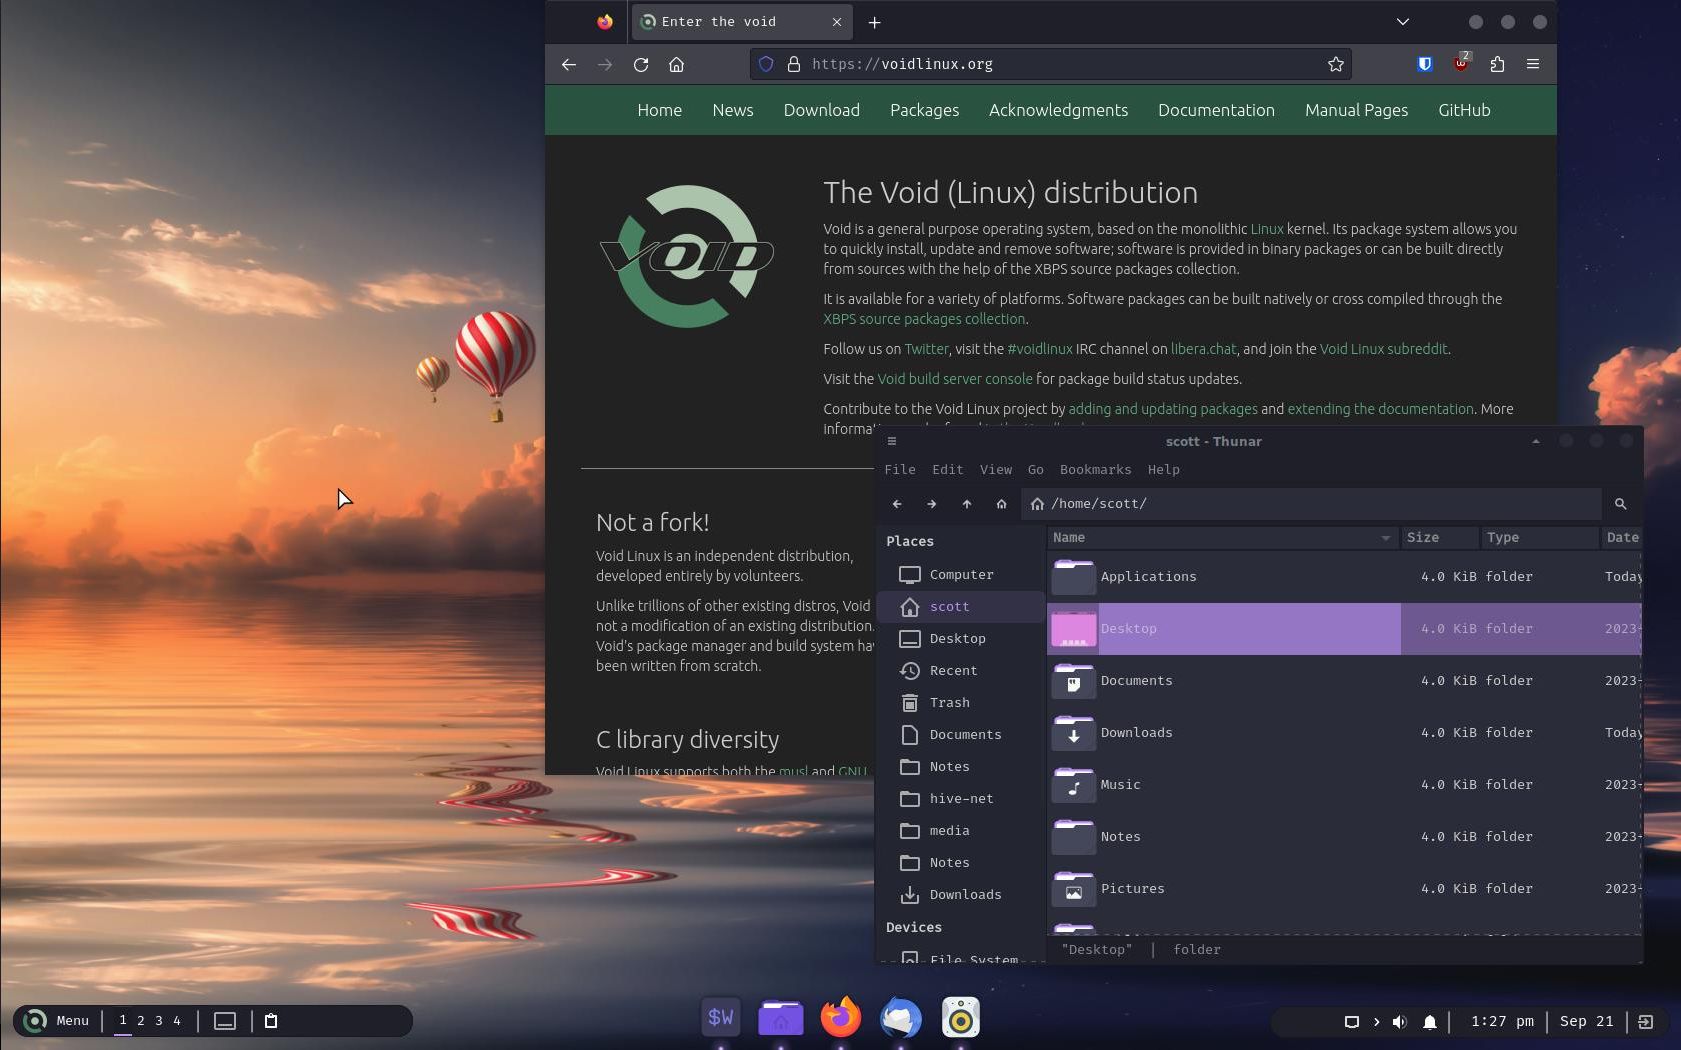Open logout session icon in panel
This screenshot has width=1681, height=1050.
pyautogui.click(x=1646, y=1022)
